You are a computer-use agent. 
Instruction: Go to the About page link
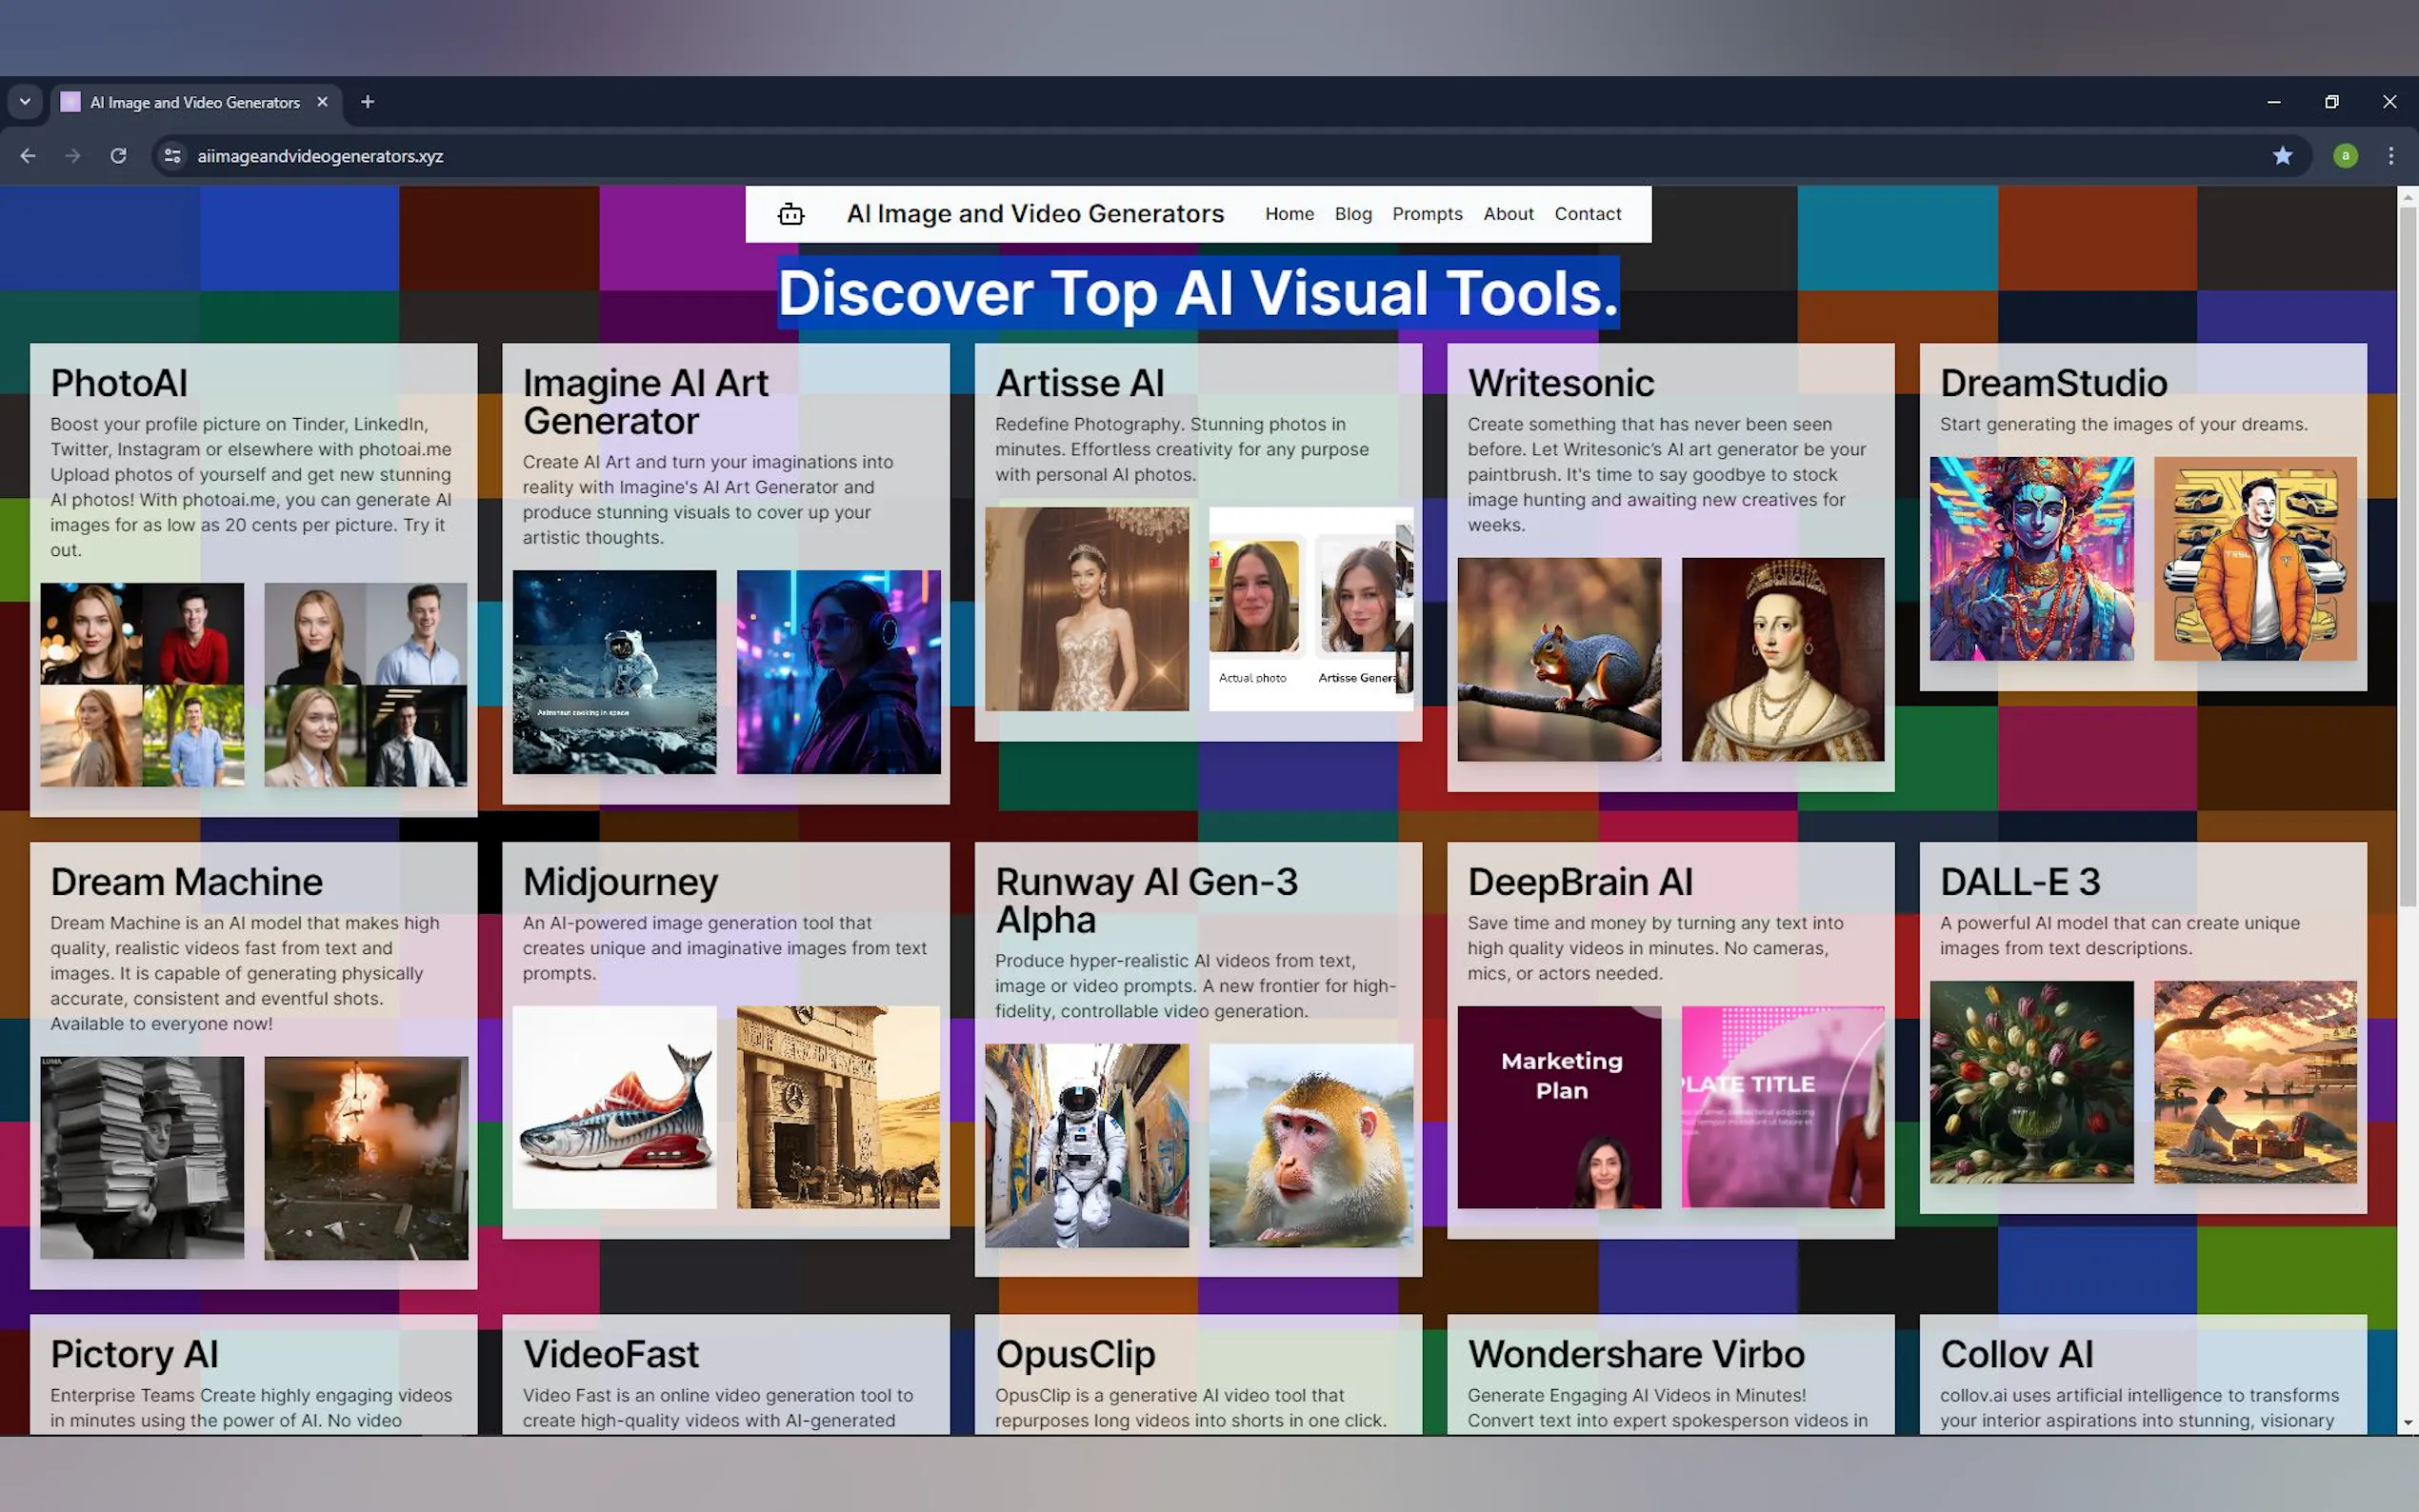click(x=1507, y=214)
